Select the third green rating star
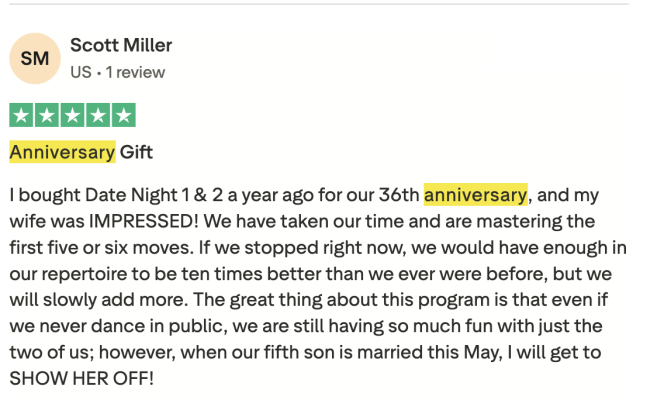The width and height of the screenshot is (664, 400). (72, 115)
